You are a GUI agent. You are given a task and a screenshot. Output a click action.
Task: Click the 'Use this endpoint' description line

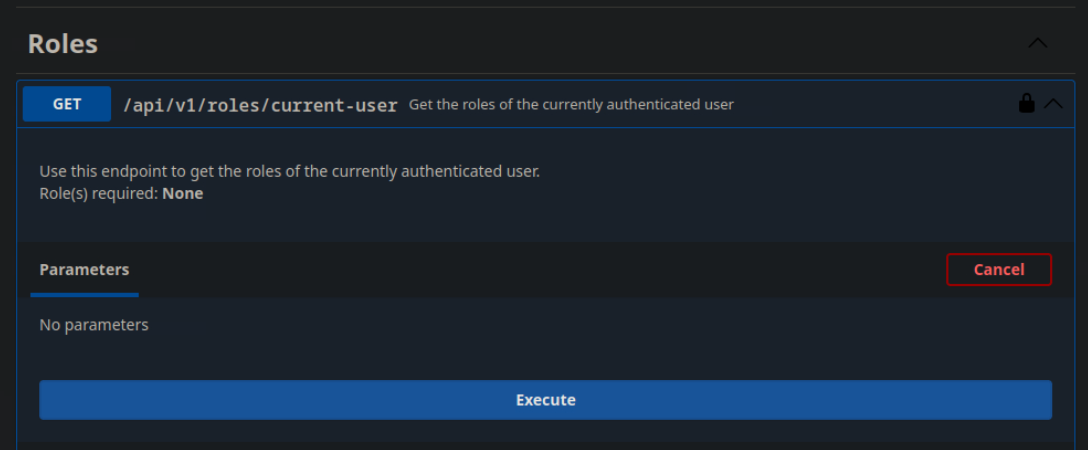coord(289,171)
